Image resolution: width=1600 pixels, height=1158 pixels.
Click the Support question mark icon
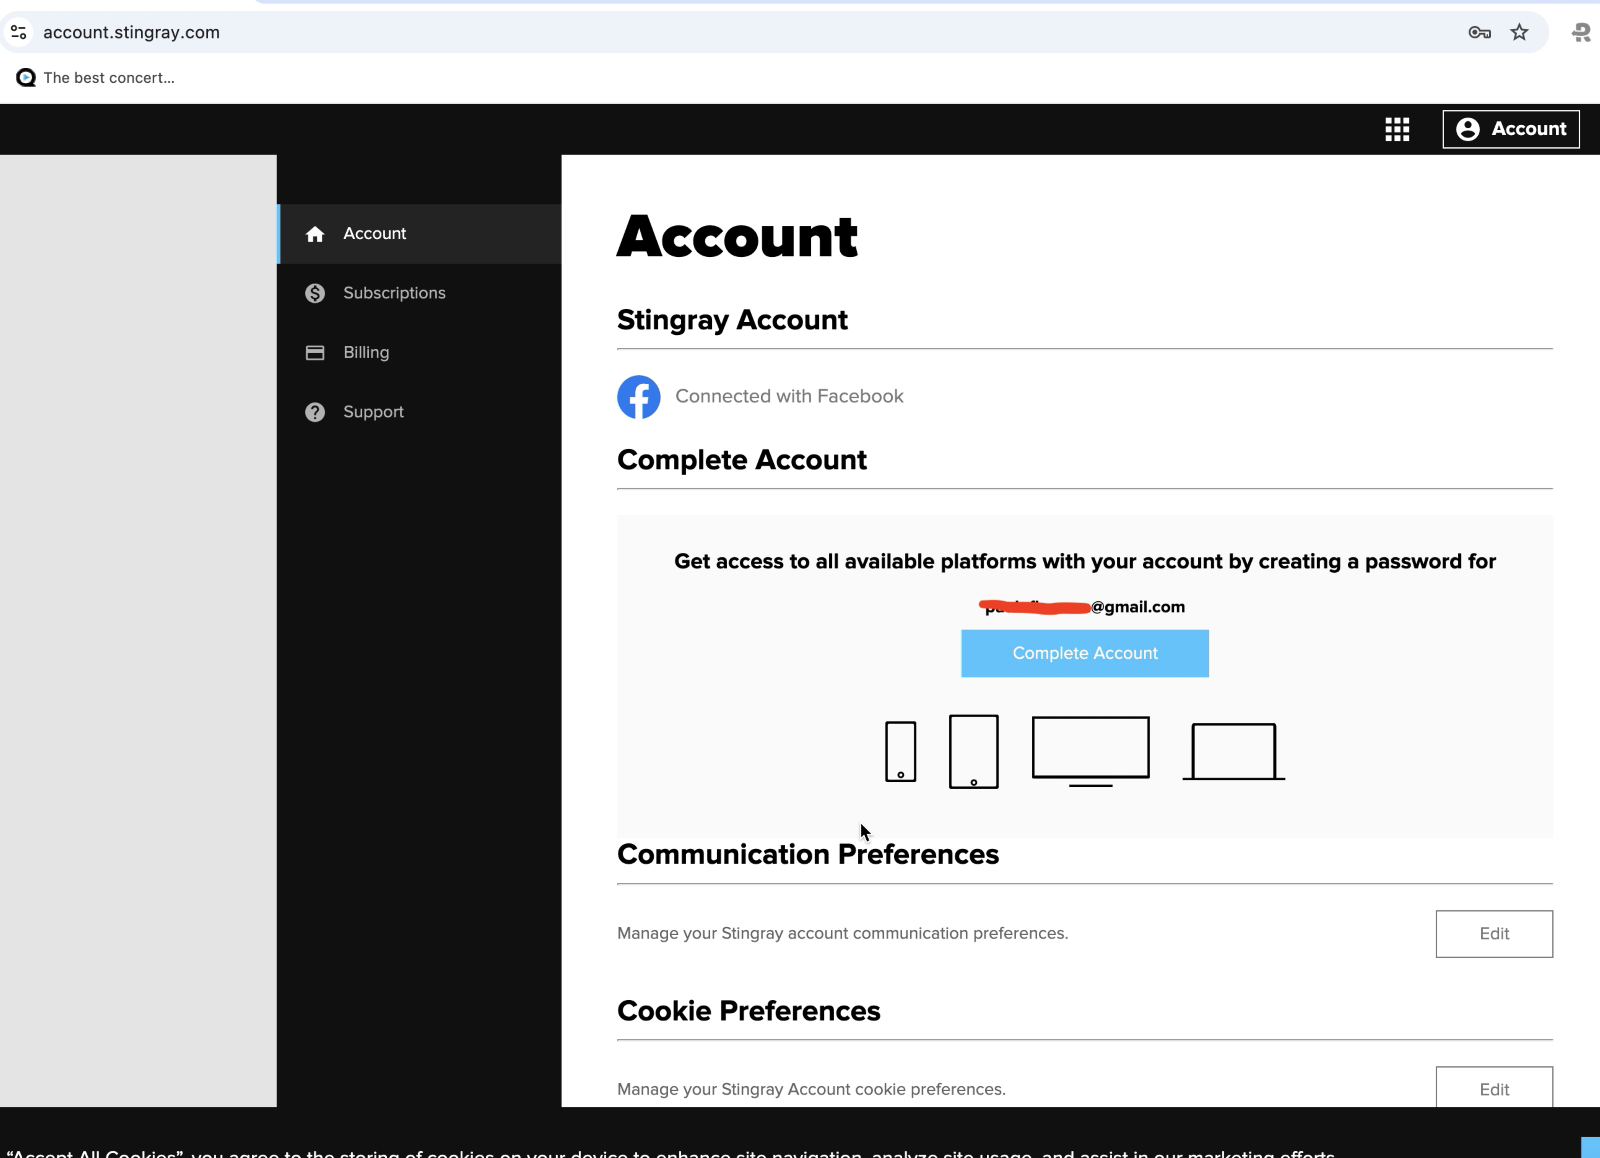[314, 411]
